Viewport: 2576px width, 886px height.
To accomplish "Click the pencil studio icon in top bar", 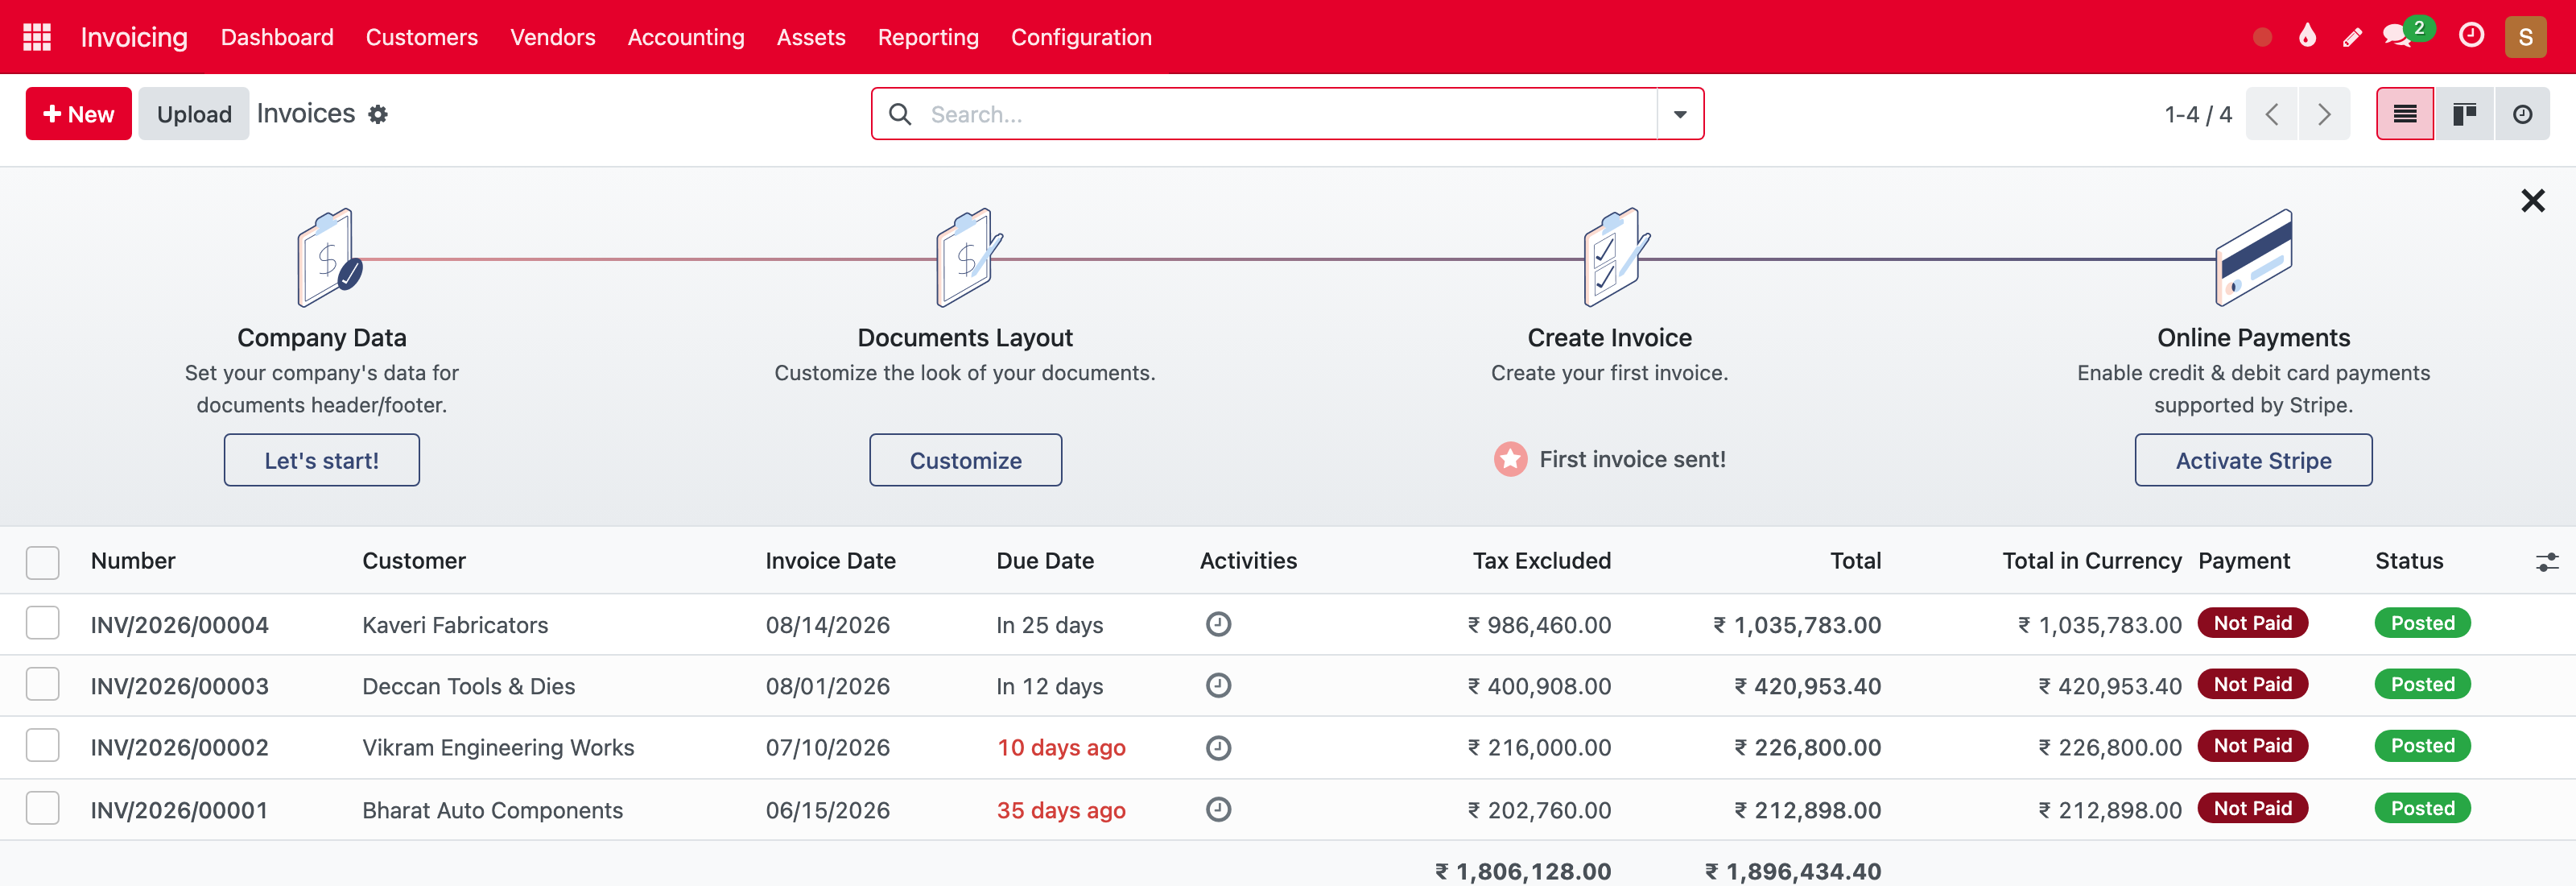I will 2352,37.
